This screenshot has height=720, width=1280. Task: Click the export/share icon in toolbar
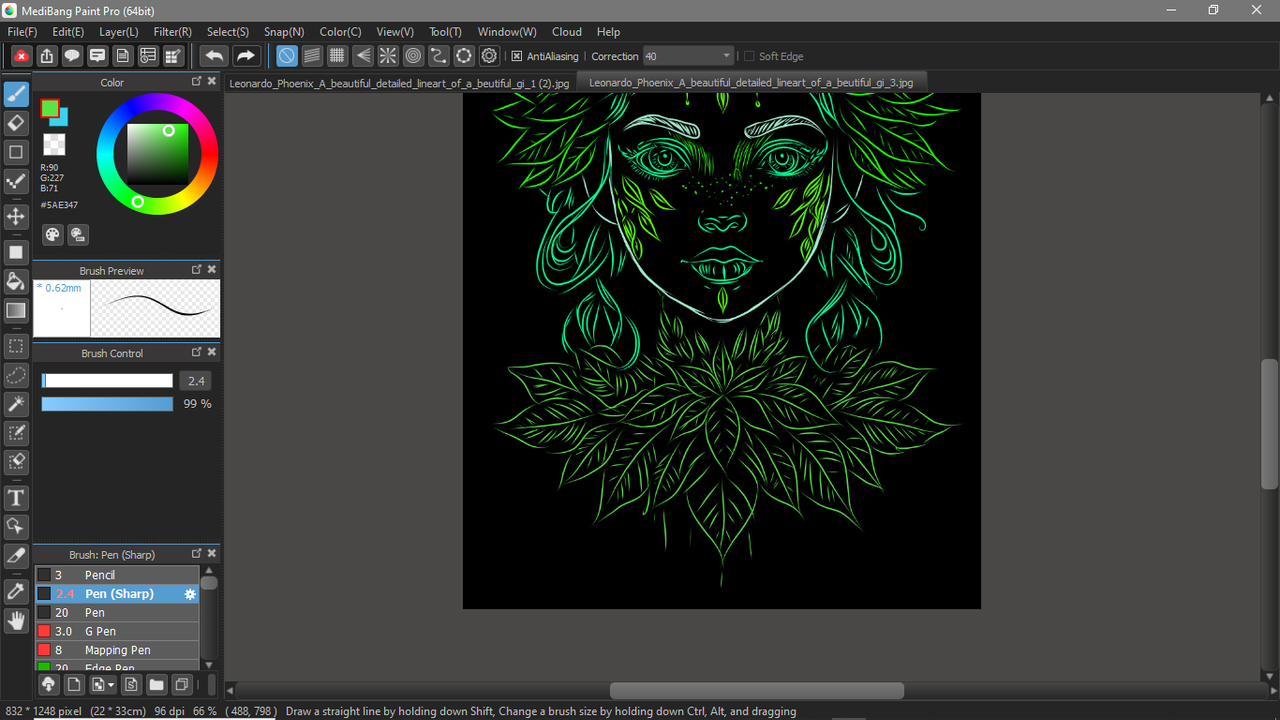coord(46,56)
